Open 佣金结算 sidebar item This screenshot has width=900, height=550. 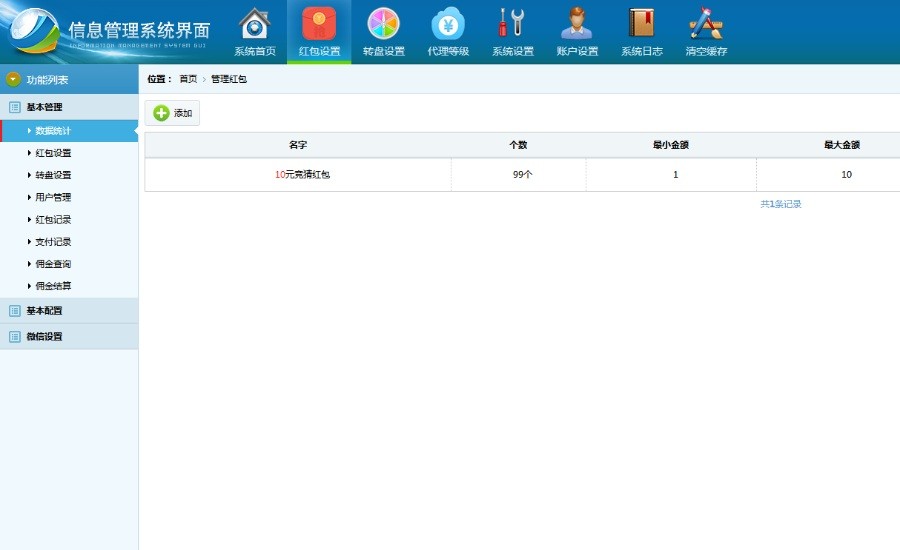[53, 286]
